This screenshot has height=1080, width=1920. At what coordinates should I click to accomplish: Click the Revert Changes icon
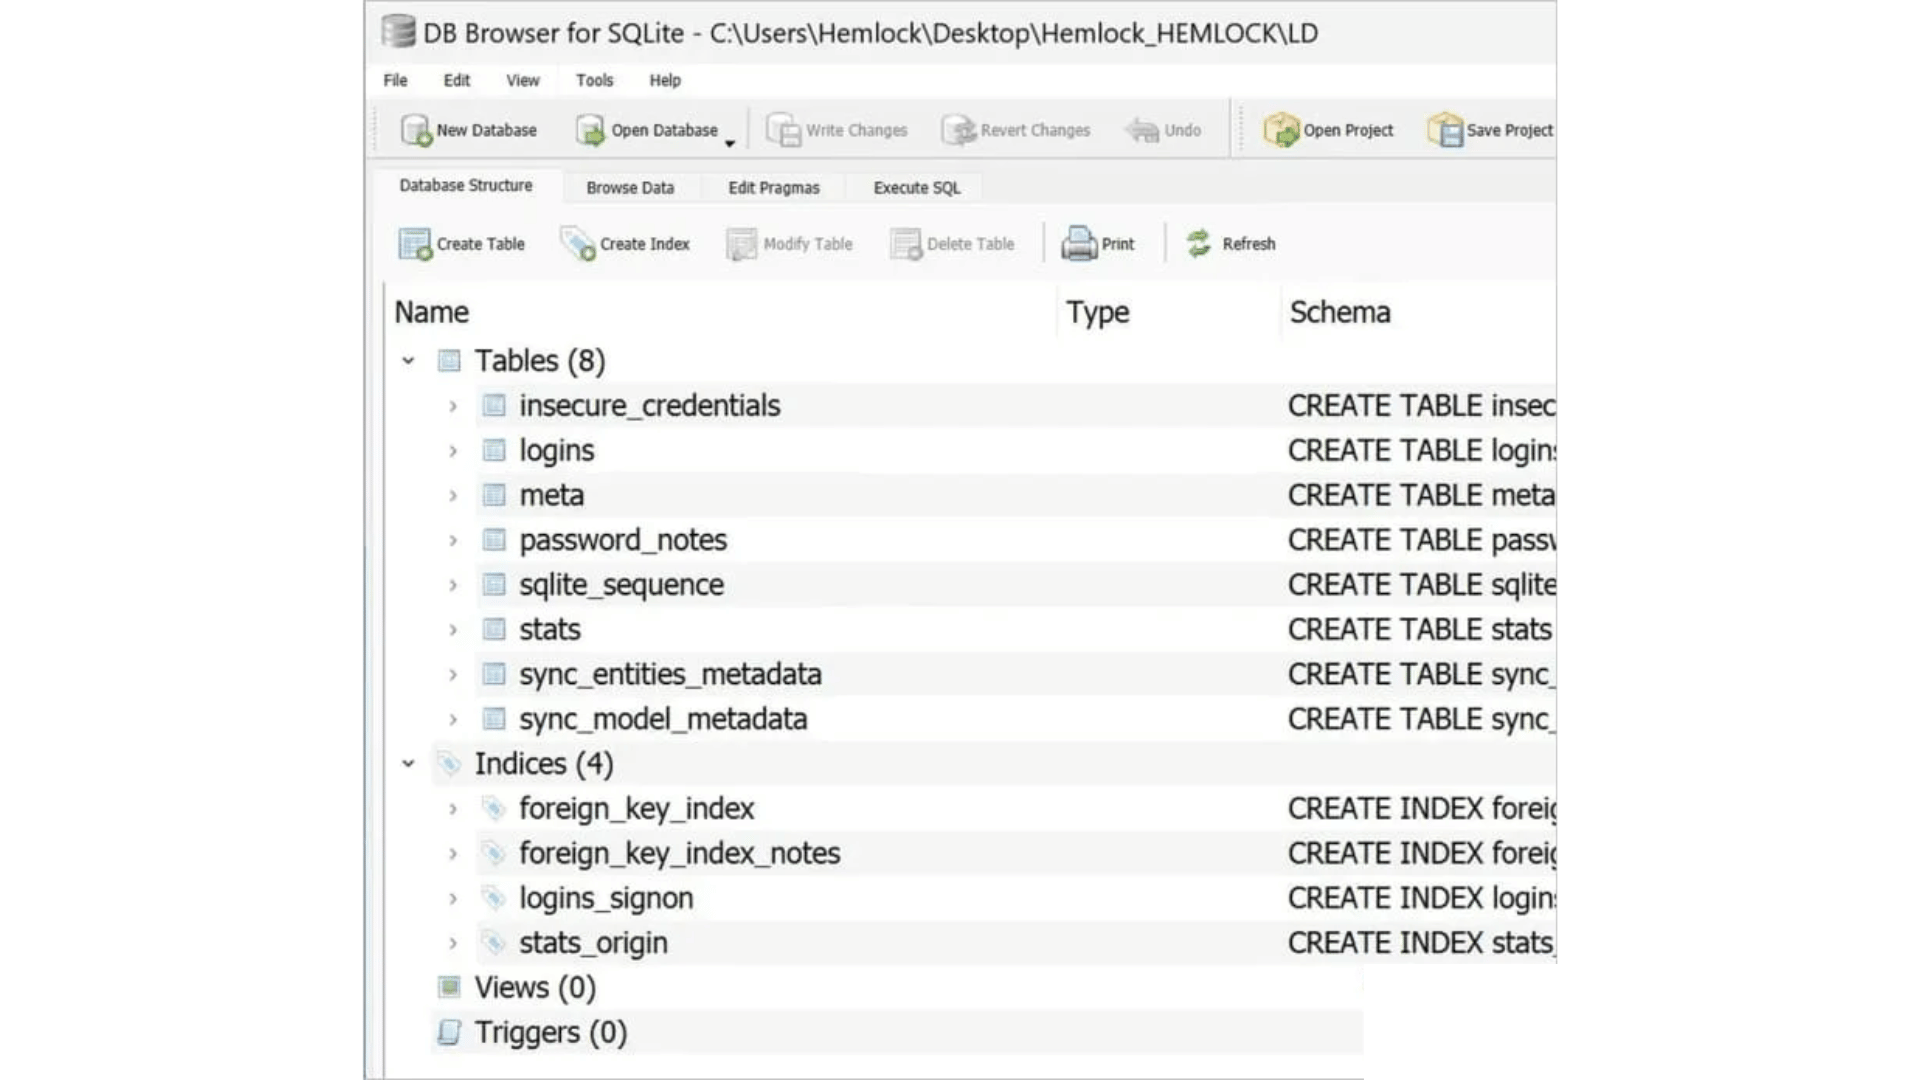pyautogui.click(x=958, y=130)
